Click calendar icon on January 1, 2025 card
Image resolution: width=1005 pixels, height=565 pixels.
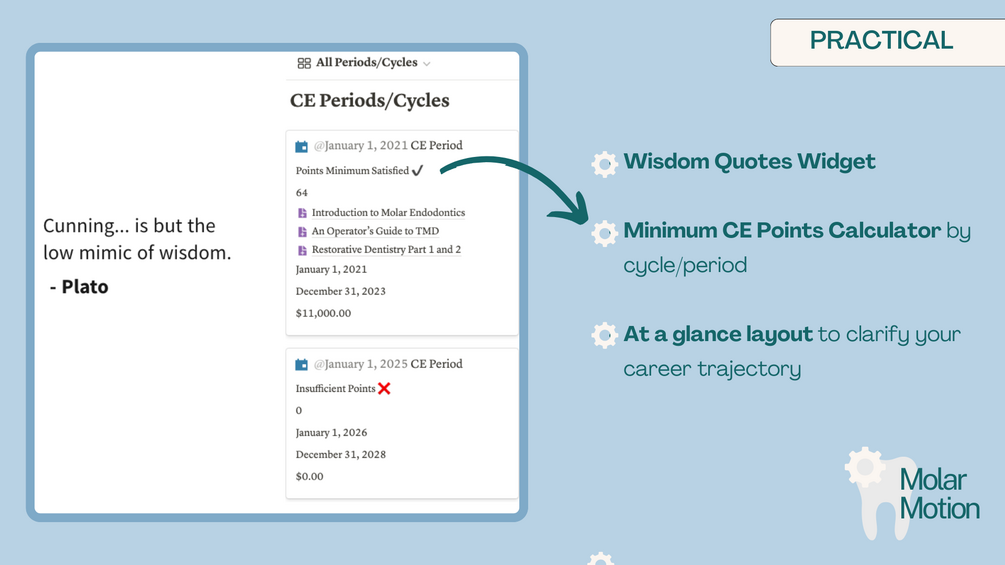[301, 365]
